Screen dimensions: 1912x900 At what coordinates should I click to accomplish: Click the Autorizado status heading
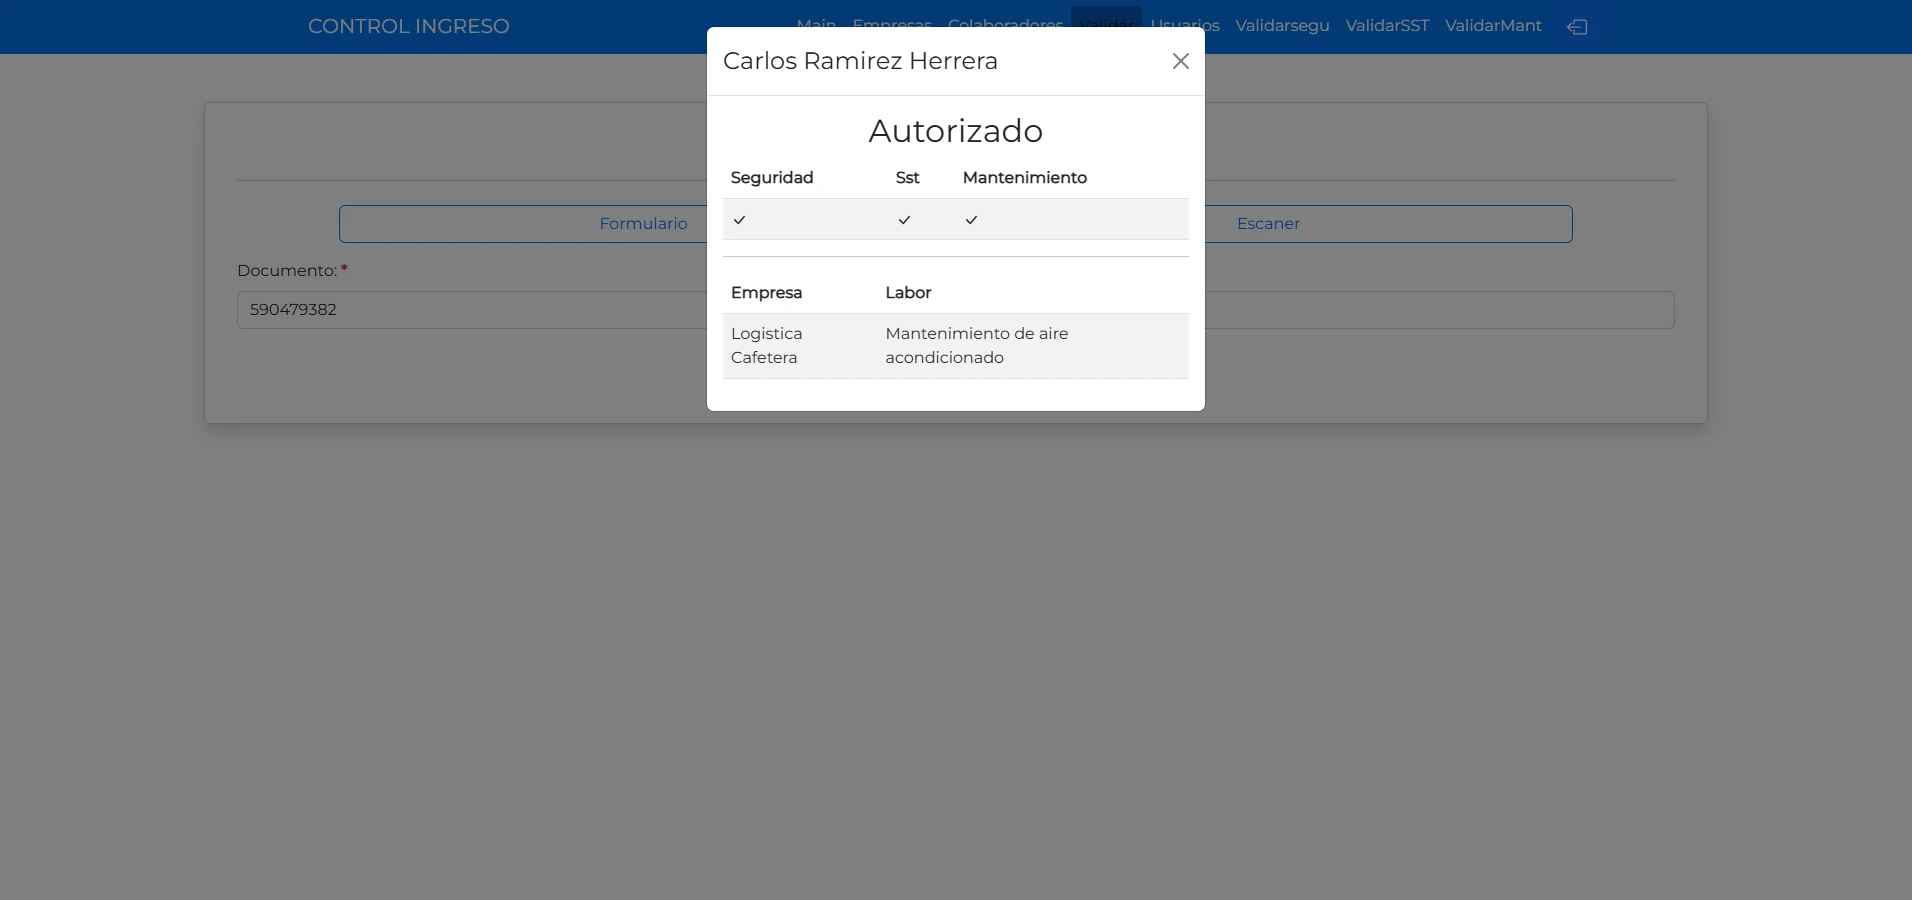pyautogui.click(x=956, y=131)
